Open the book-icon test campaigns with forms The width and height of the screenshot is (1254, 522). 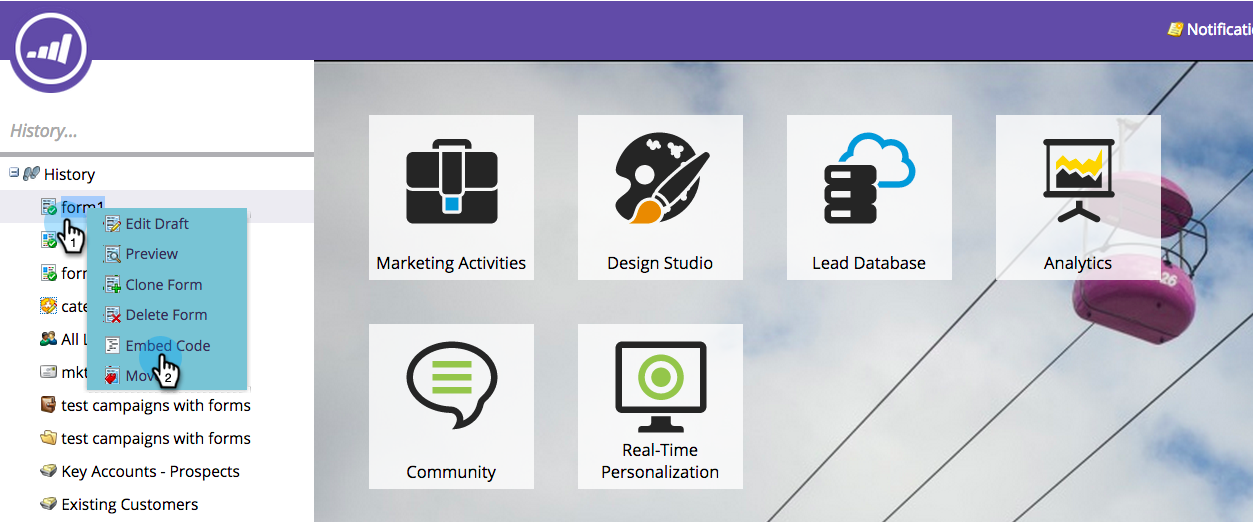(x=156, y=405)
